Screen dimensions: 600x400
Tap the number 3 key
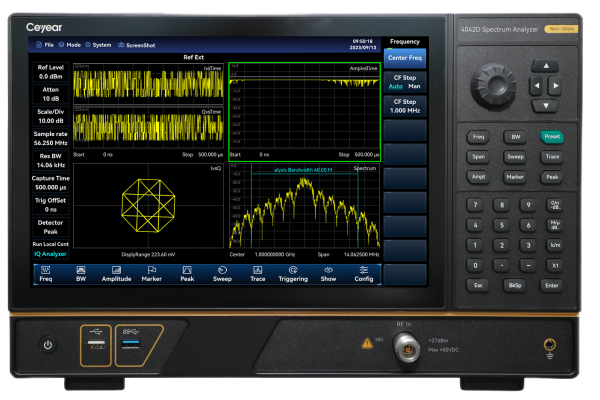click(528, 246)
